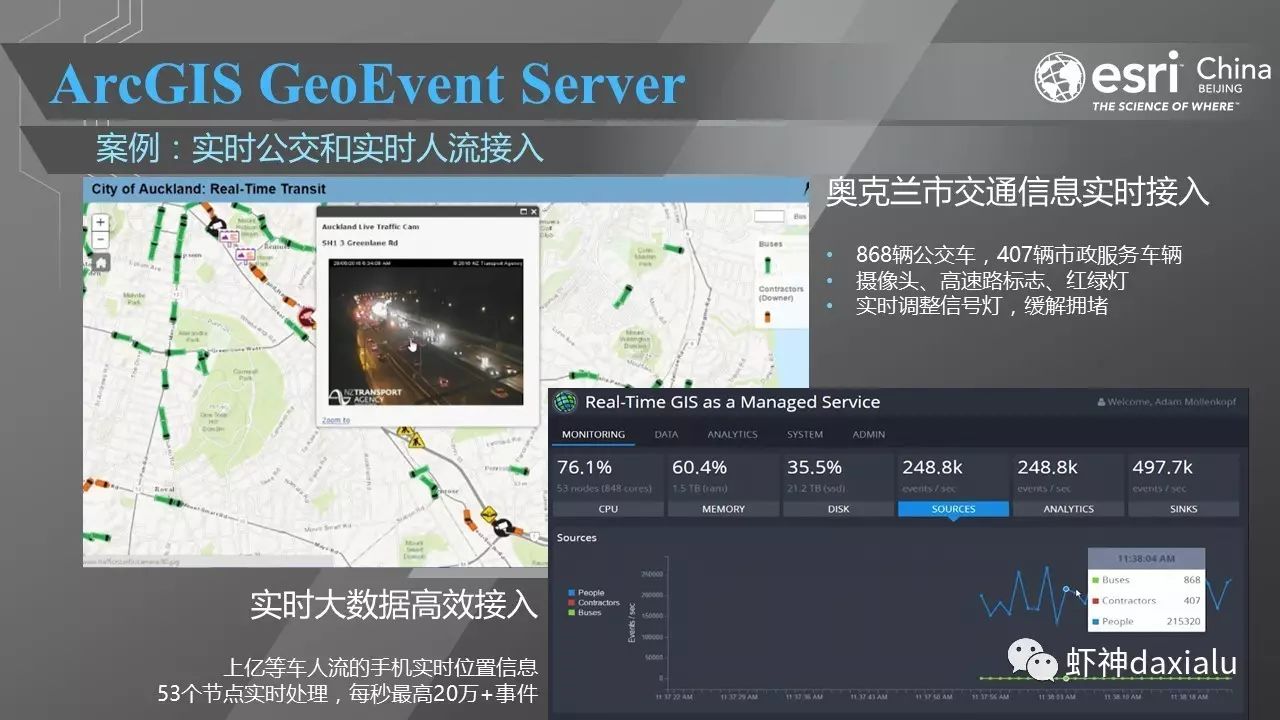Click the 35.5% disk usage value

click(814, 467)
